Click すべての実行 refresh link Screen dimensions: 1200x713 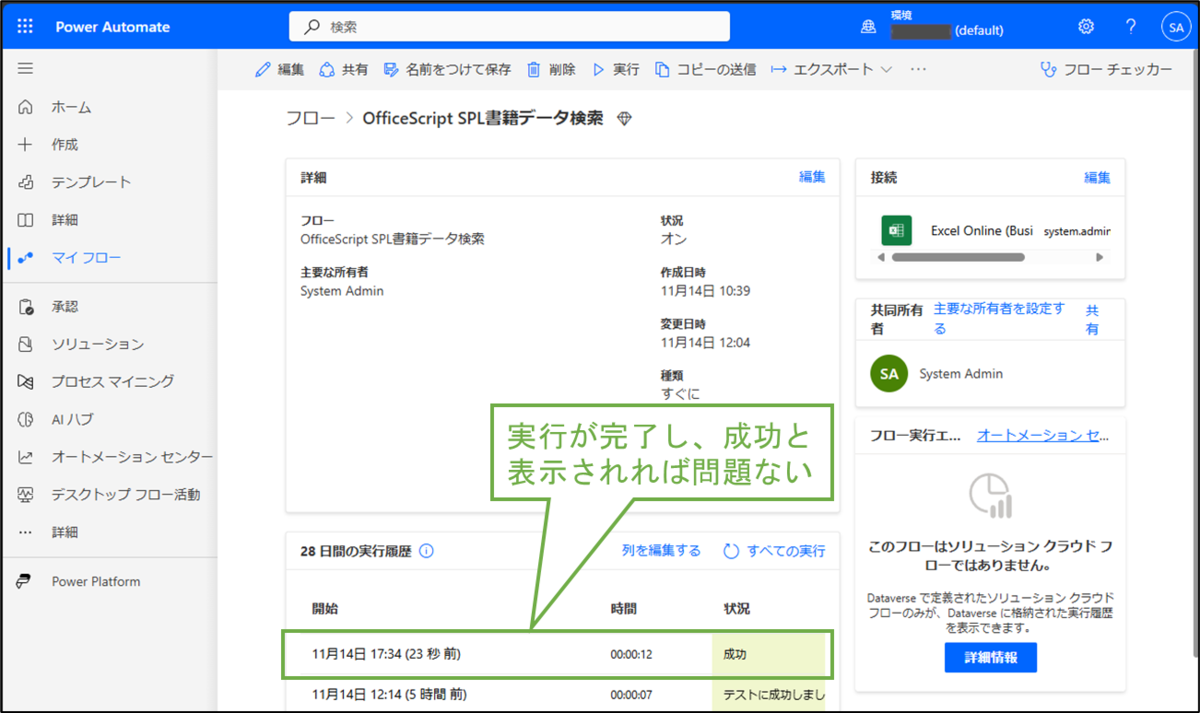[x=774, y=551]
